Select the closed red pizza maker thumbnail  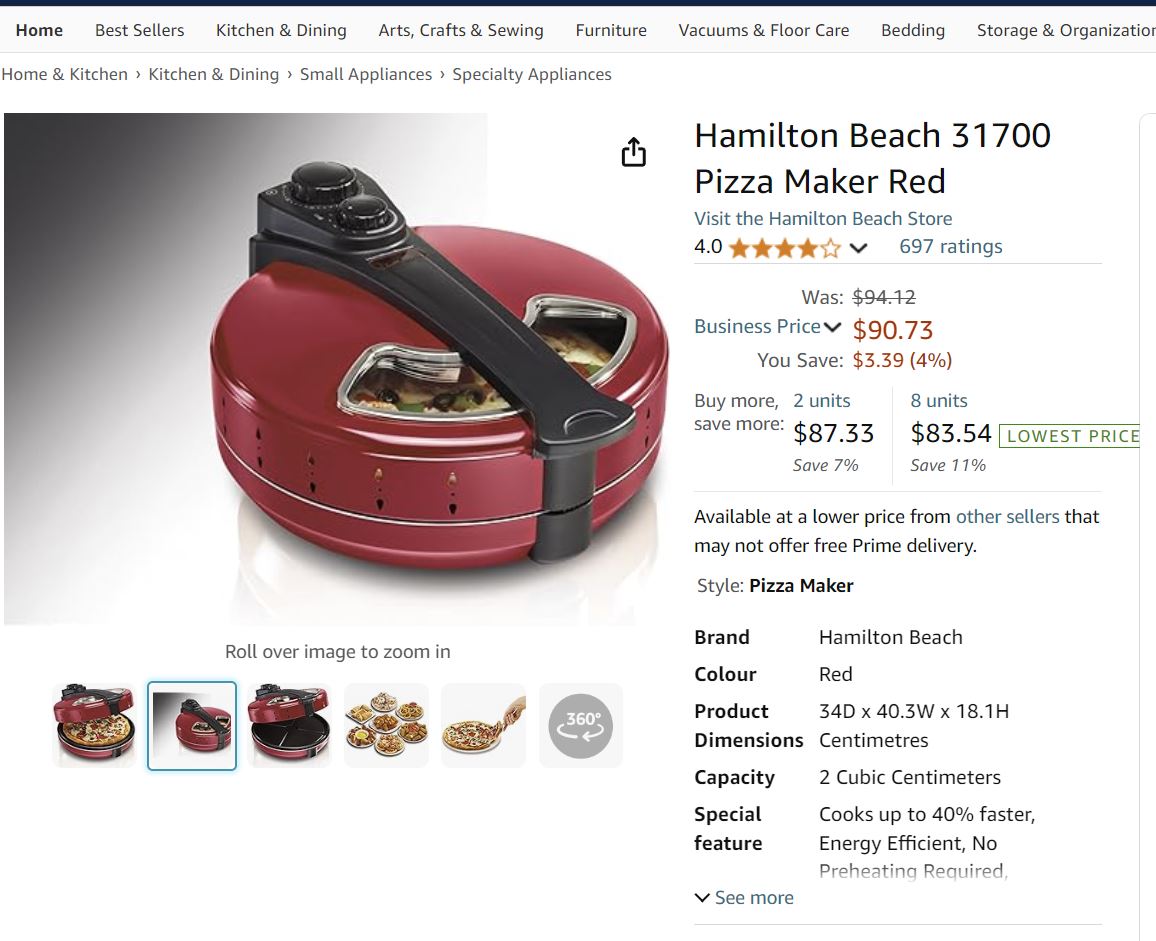[x=192, y=726]
